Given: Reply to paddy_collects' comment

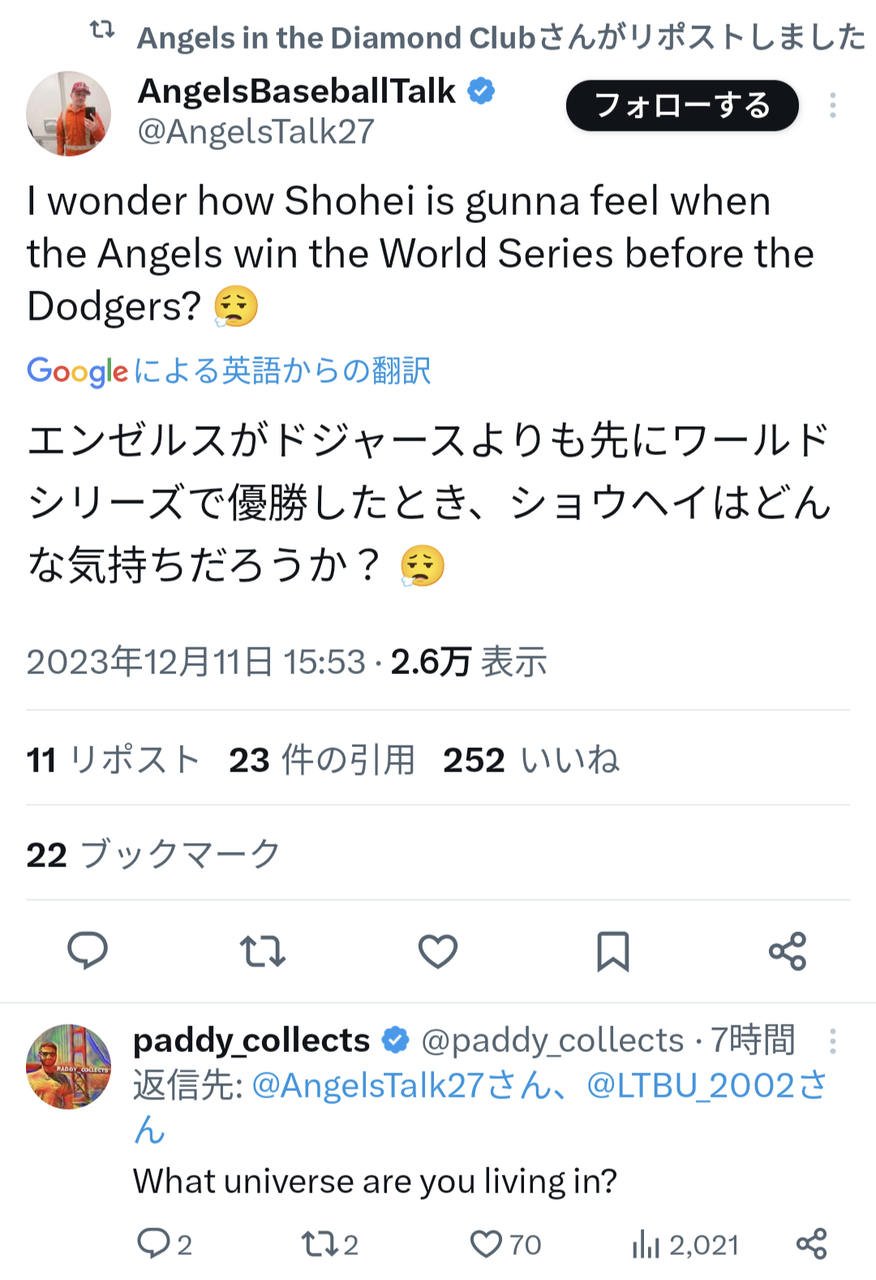Looking at the screenshot, I should (x=153, y=1244).
